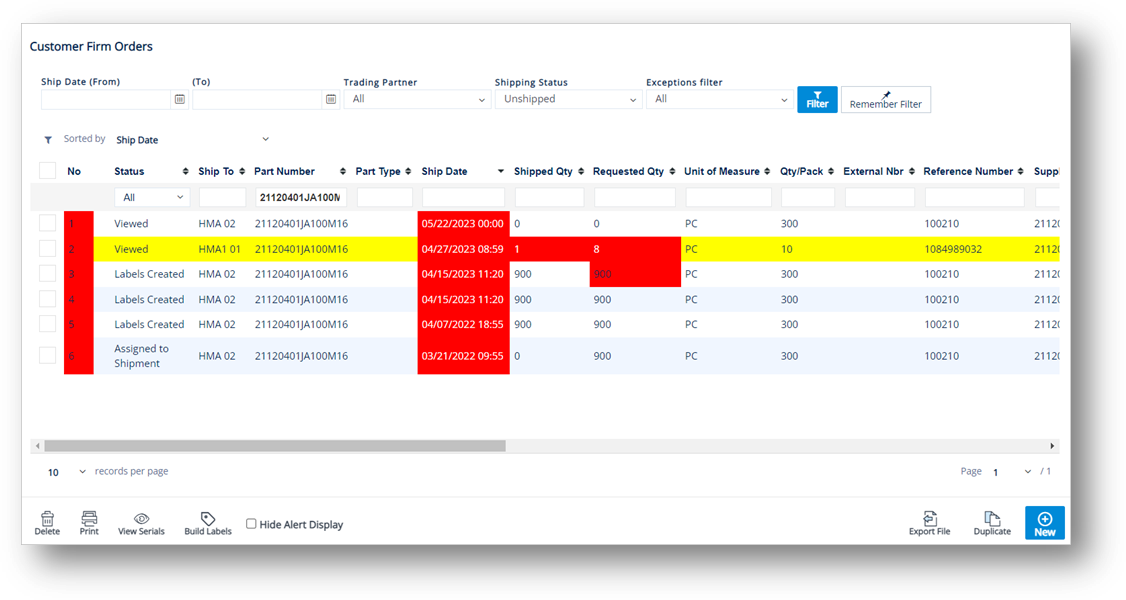Toggle Ship Date column sort arrow
The height and width of the screenshot is (600, 1126).
501,172
